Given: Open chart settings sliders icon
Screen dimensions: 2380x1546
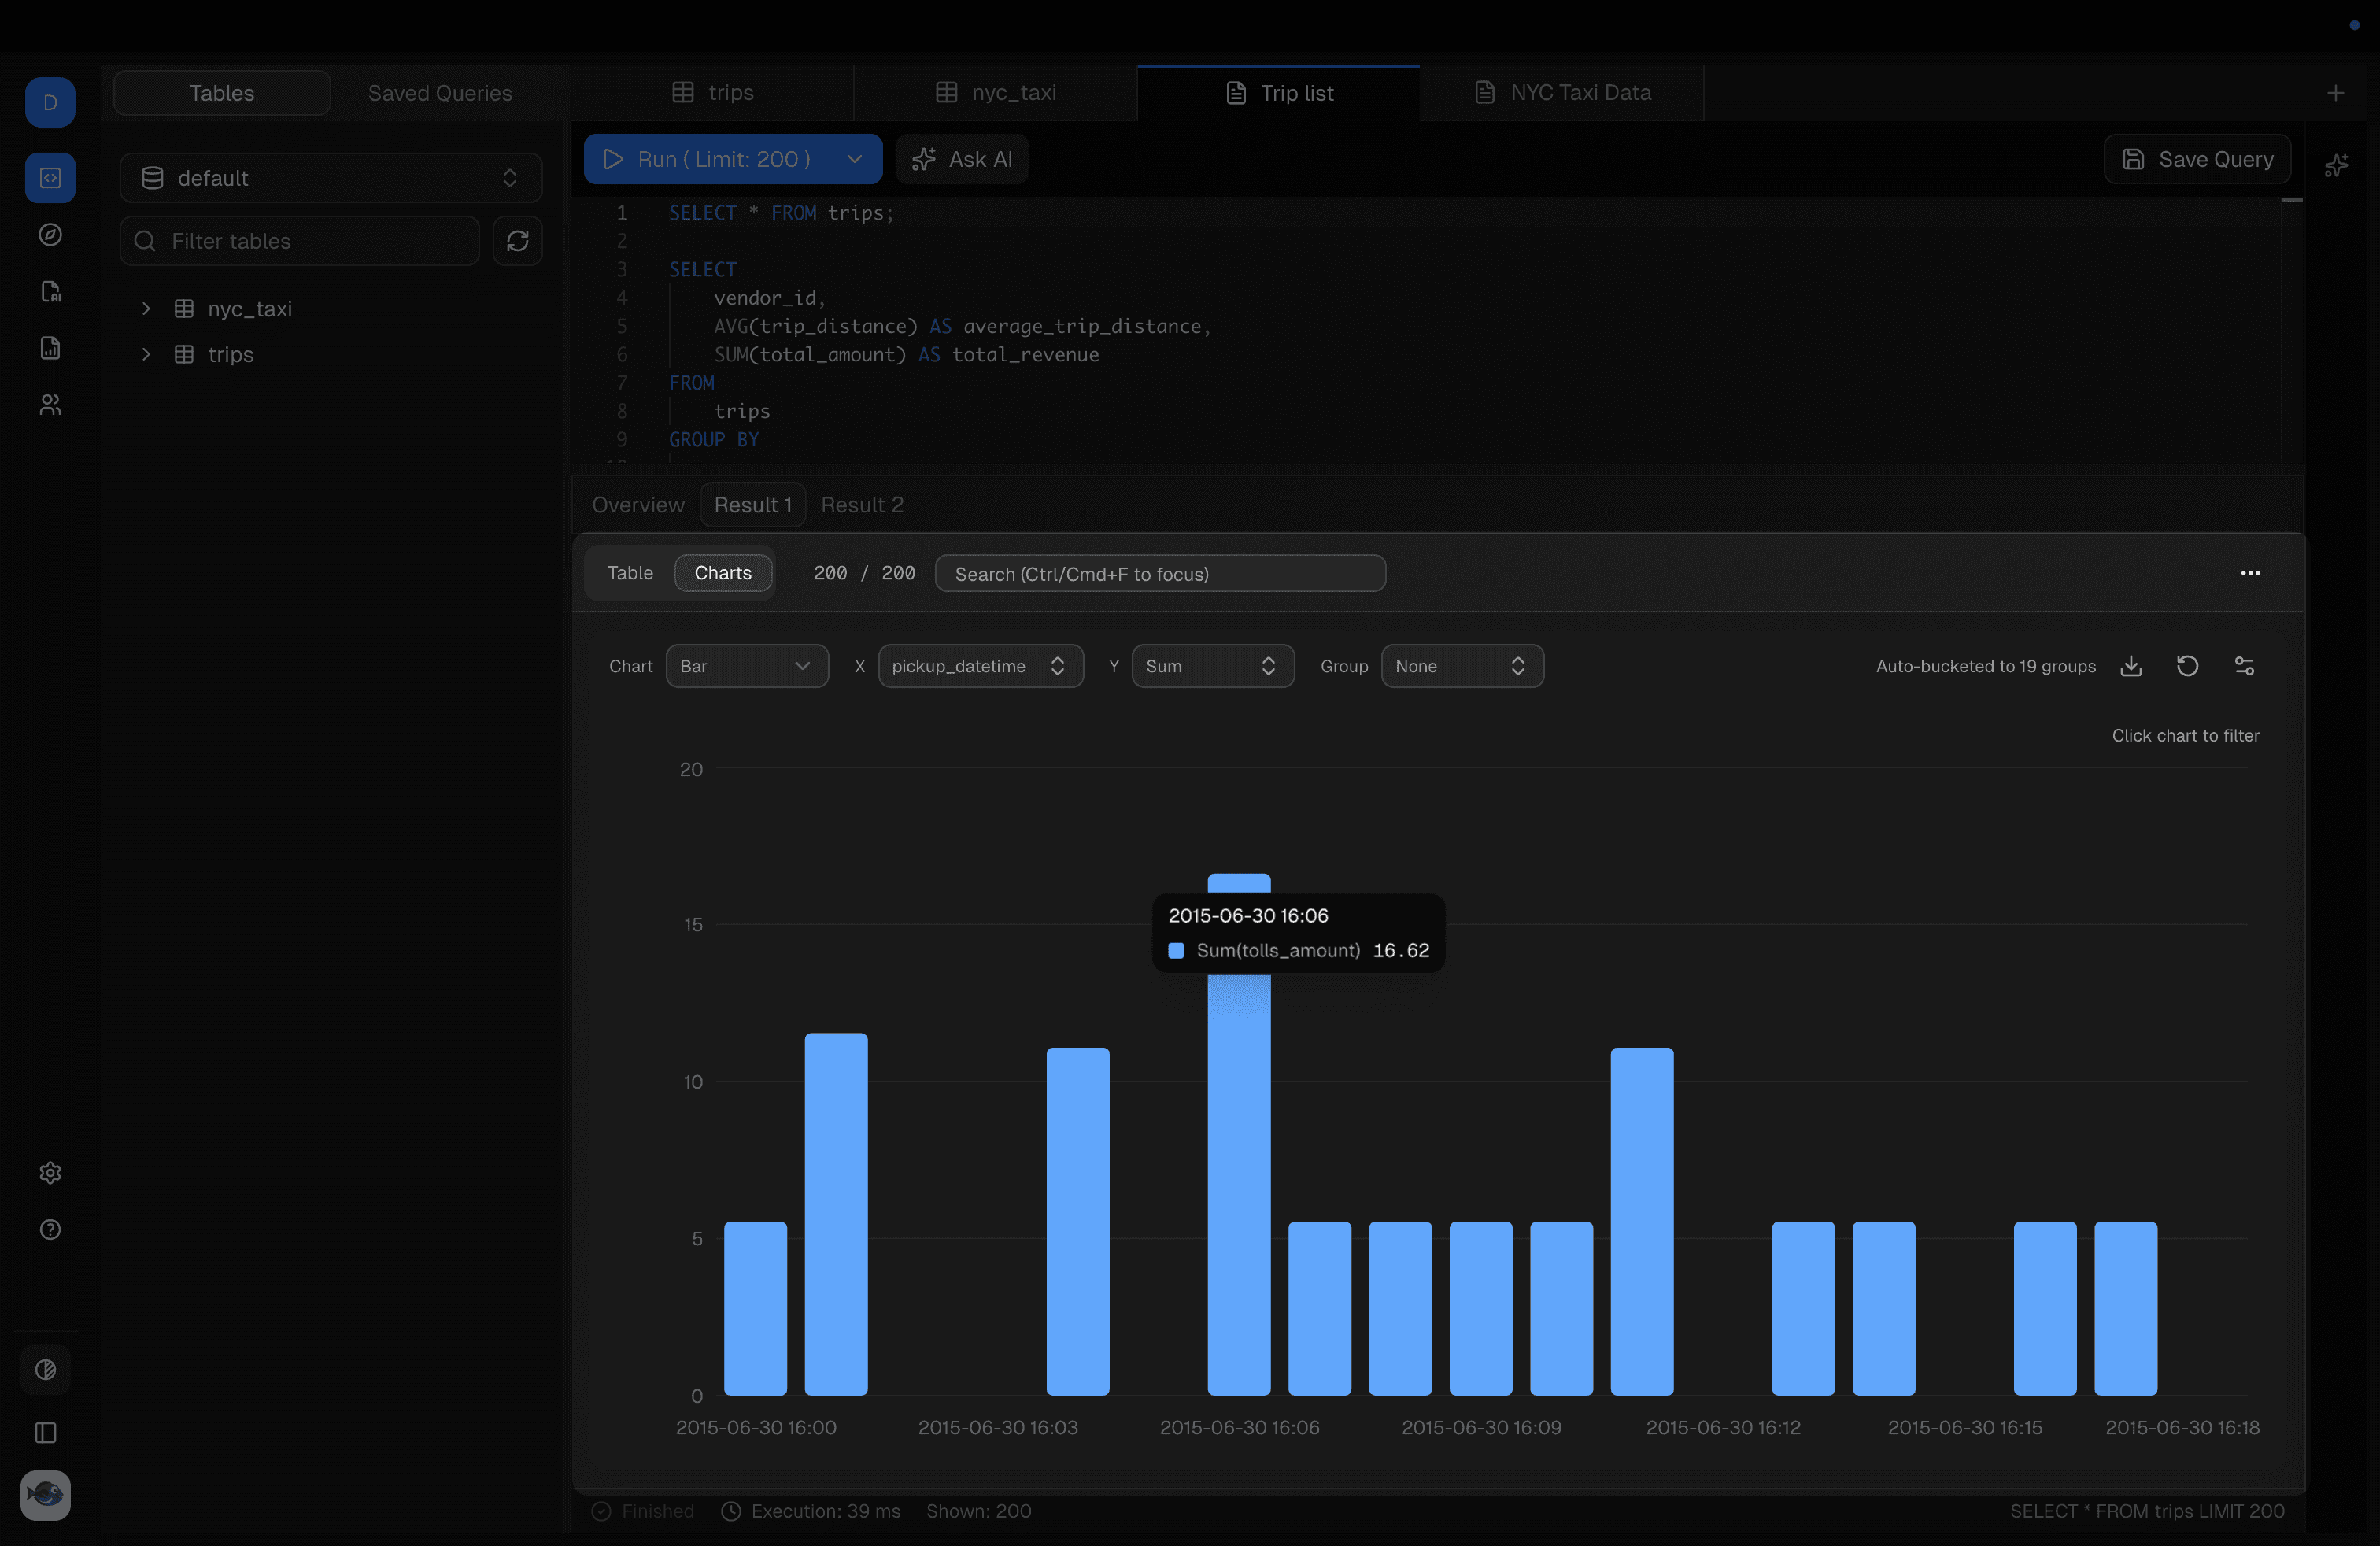Looking at the screenshot, I should [2245, 666].
